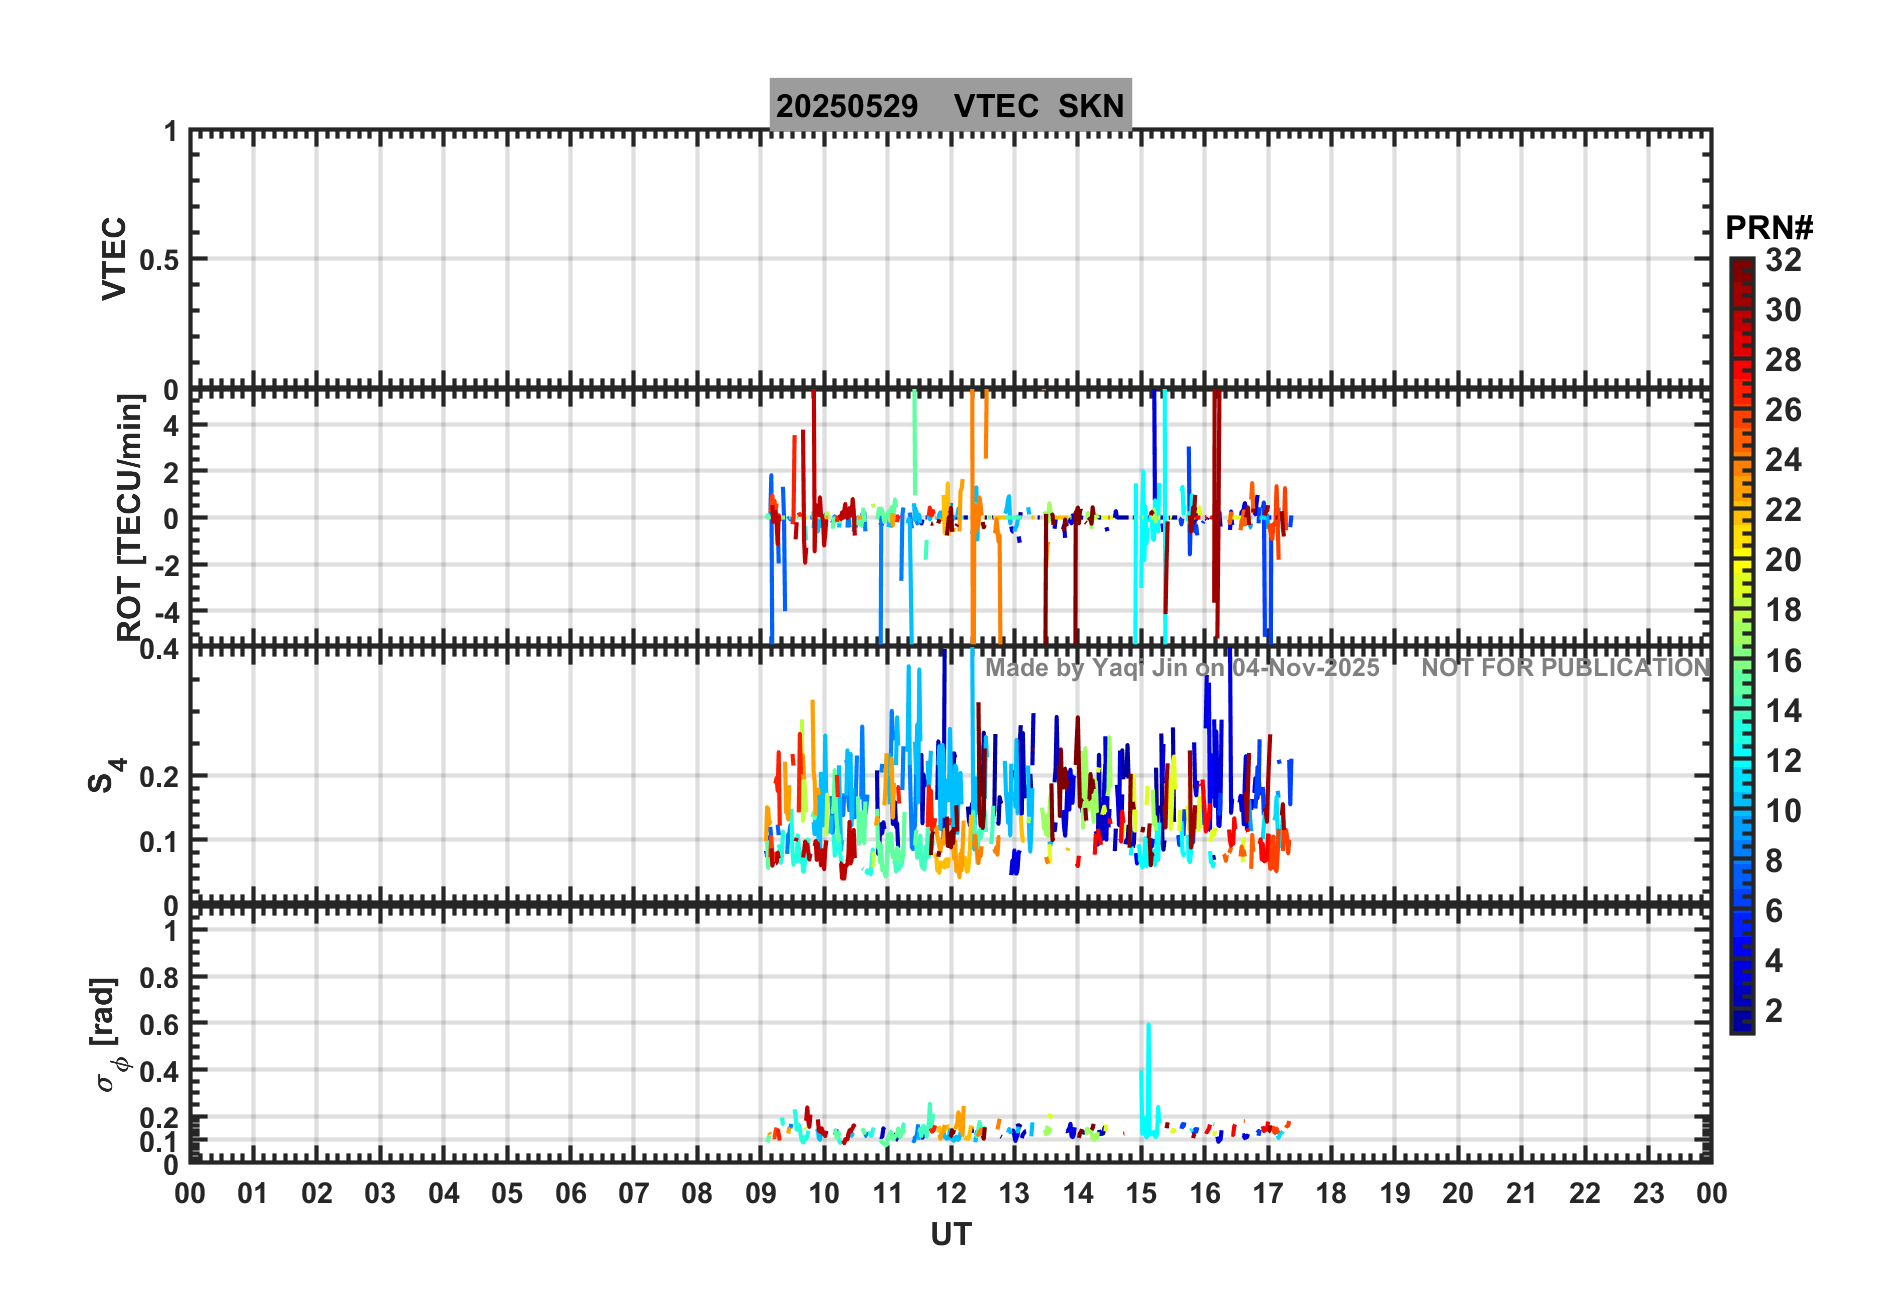The height and width of the screenshot is (1292, 1902).
Task: Click PRN colorbar label '28'
Action: (1783, 360)
